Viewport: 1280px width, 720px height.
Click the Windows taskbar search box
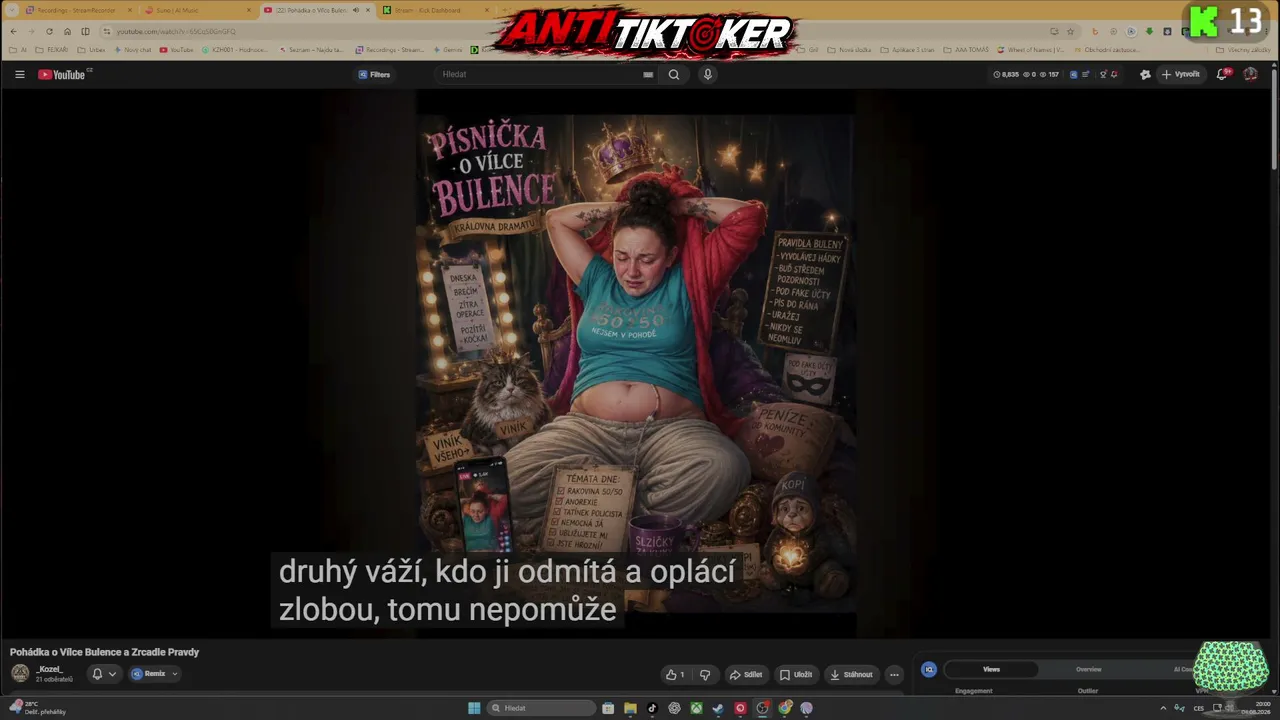point(541,708)
